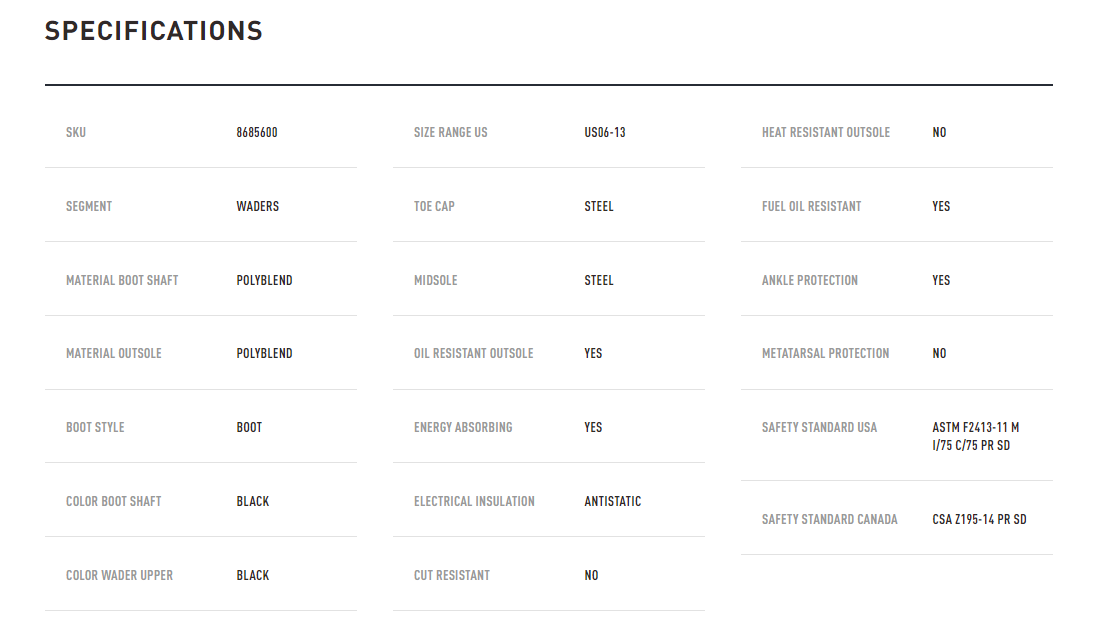1108x631 pixels.
Task: Select the ENERGY ABSORBING label
Action: click(x=463, y=427)
